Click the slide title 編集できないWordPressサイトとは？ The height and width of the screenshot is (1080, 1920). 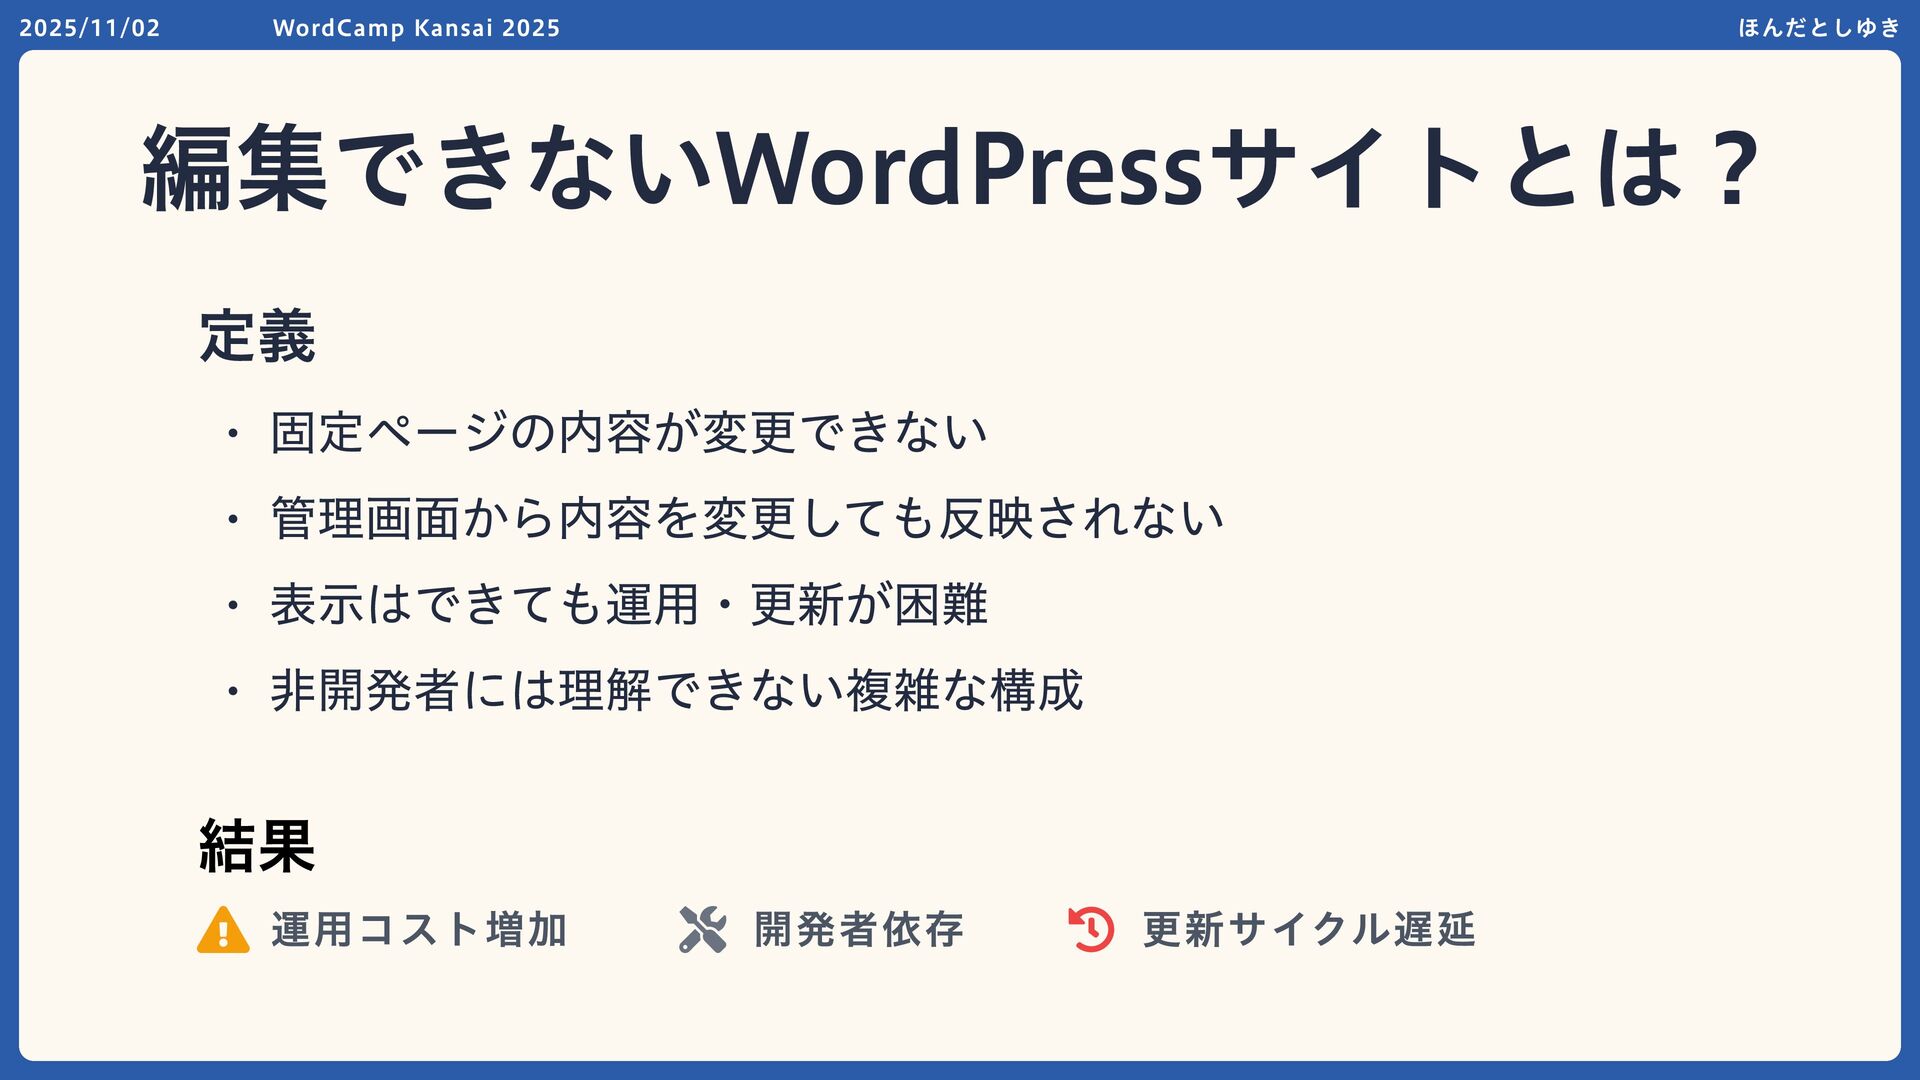point(950,168)
